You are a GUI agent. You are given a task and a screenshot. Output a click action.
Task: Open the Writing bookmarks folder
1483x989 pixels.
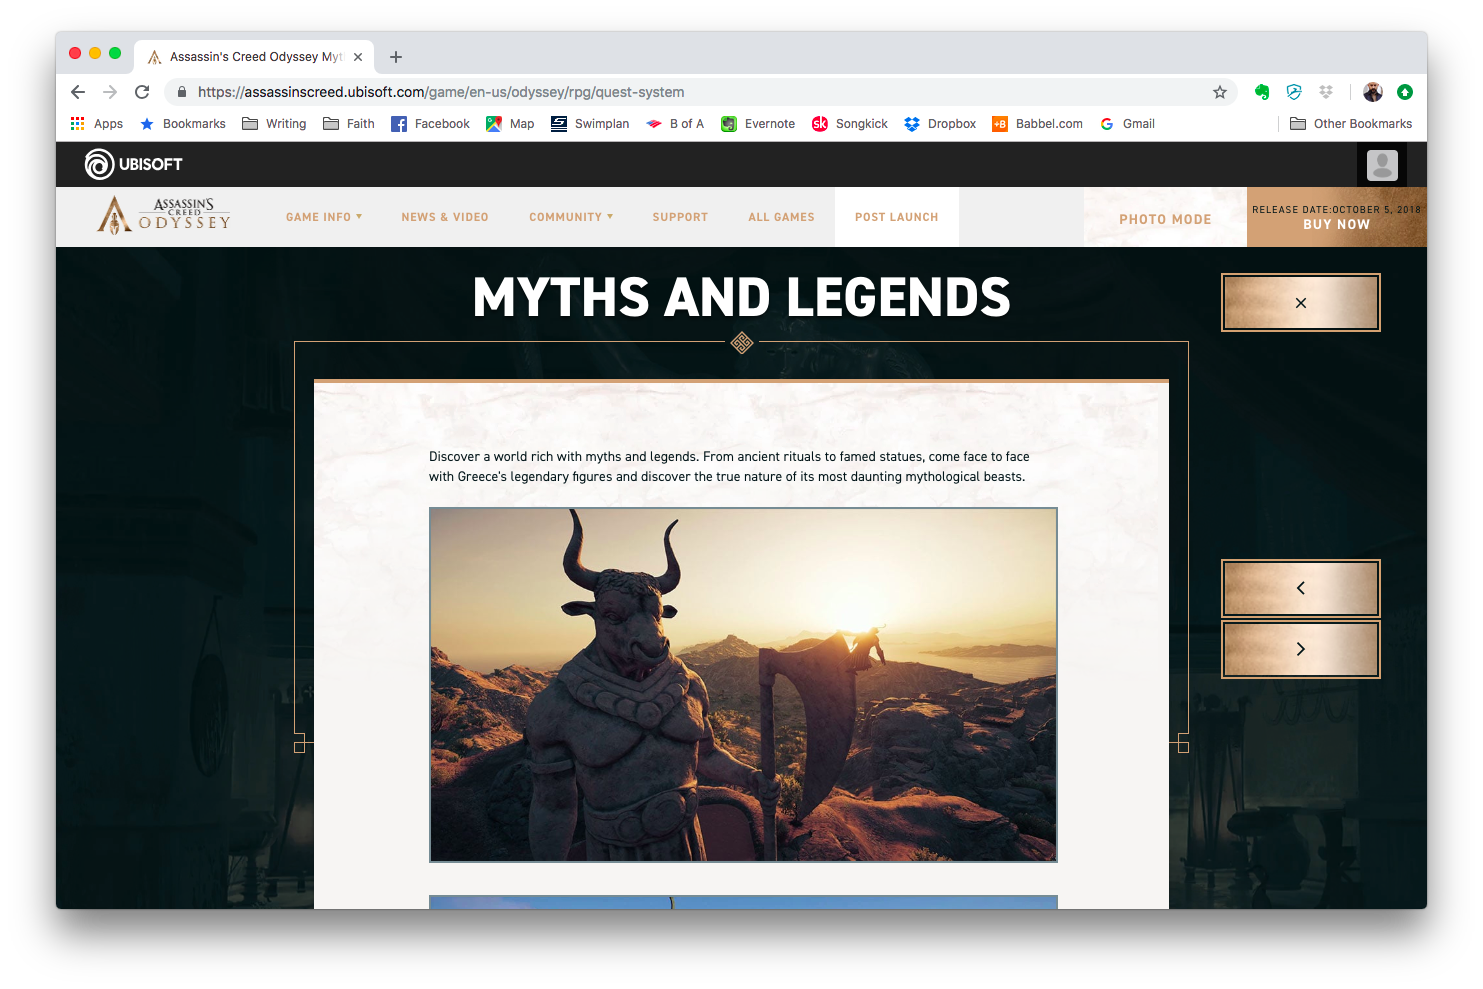click(x=274, y=124)
